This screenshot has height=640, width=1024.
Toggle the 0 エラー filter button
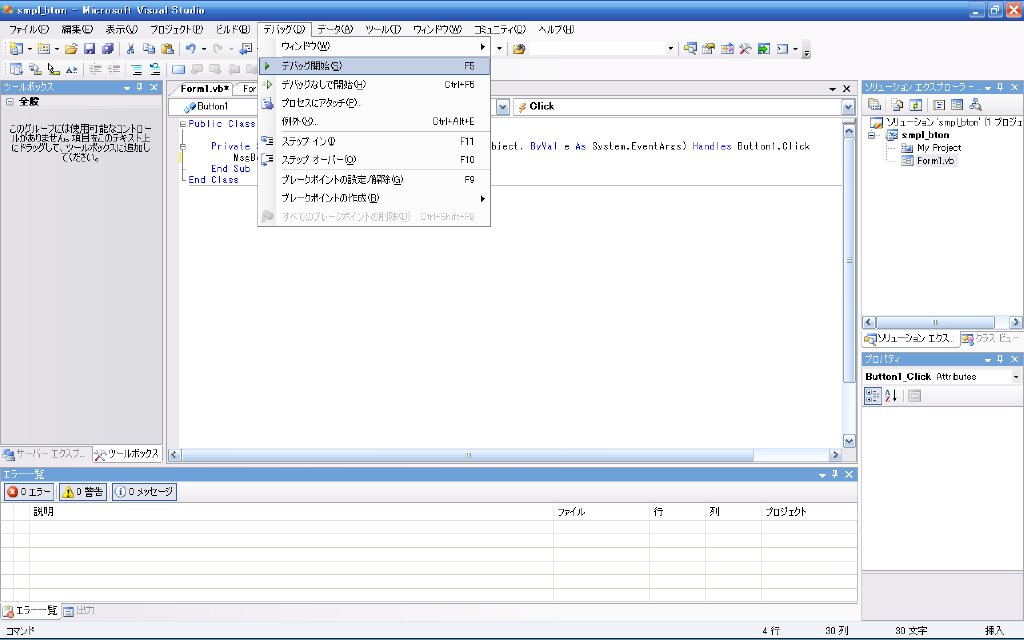29,492
